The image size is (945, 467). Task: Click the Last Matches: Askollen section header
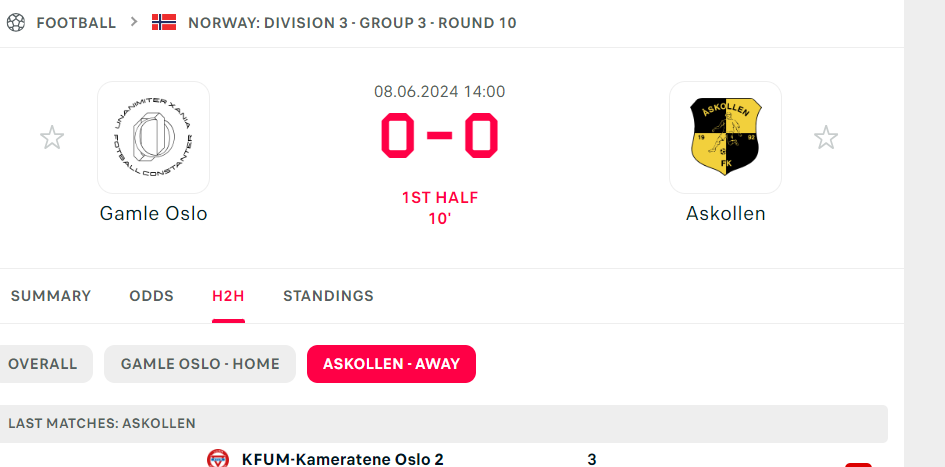point(444,424)
